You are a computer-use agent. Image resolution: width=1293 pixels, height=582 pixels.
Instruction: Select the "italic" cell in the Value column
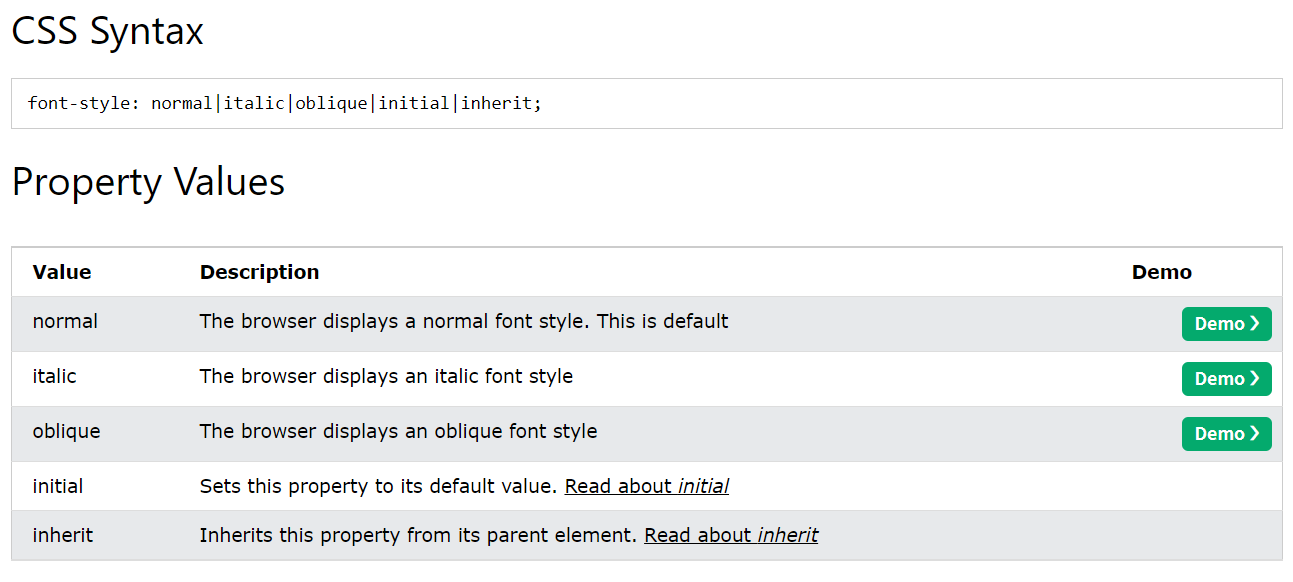55,377
